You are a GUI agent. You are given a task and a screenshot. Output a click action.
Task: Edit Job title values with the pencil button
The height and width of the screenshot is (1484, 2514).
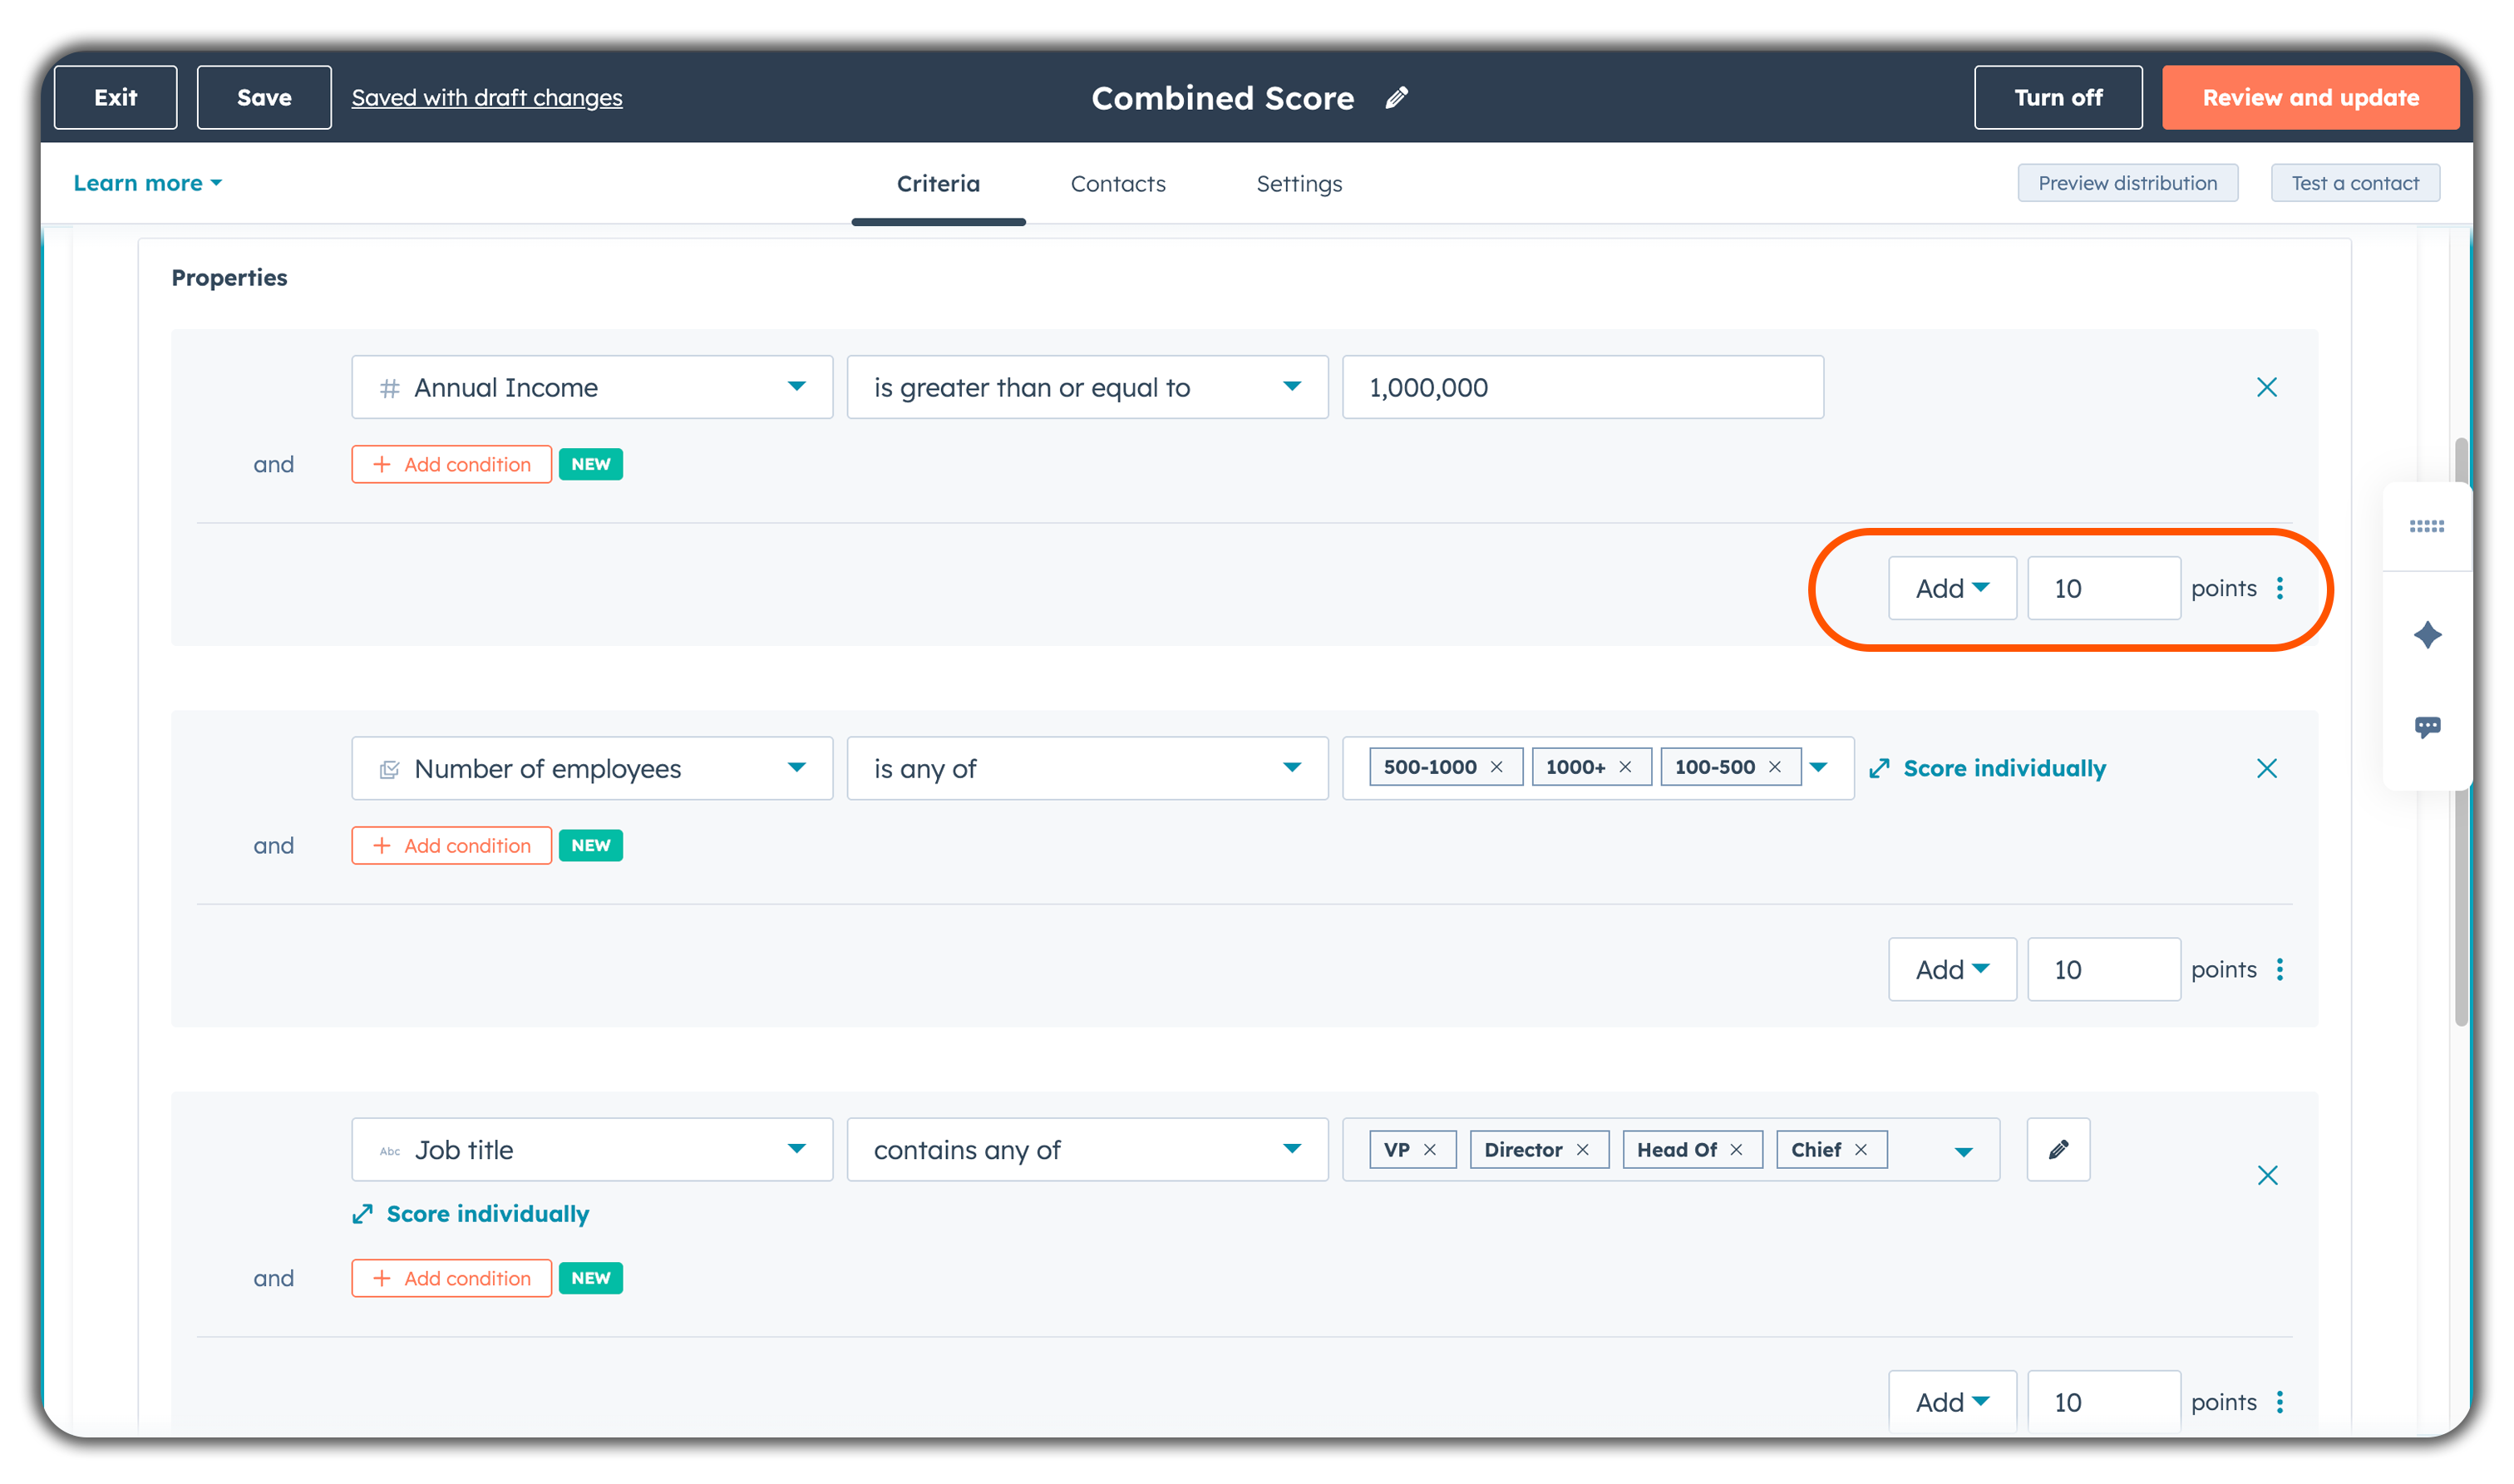pyautogui.click(x=2058, y=1149)
